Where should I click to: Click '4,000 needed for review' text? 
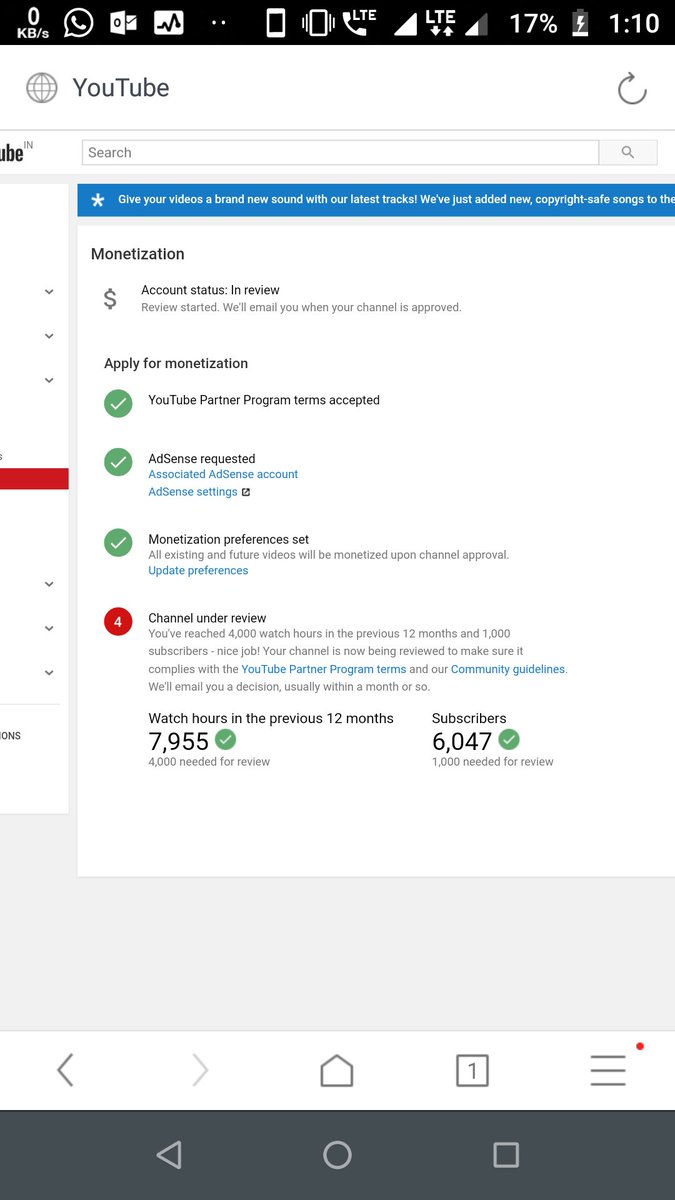tap(209, 761)
